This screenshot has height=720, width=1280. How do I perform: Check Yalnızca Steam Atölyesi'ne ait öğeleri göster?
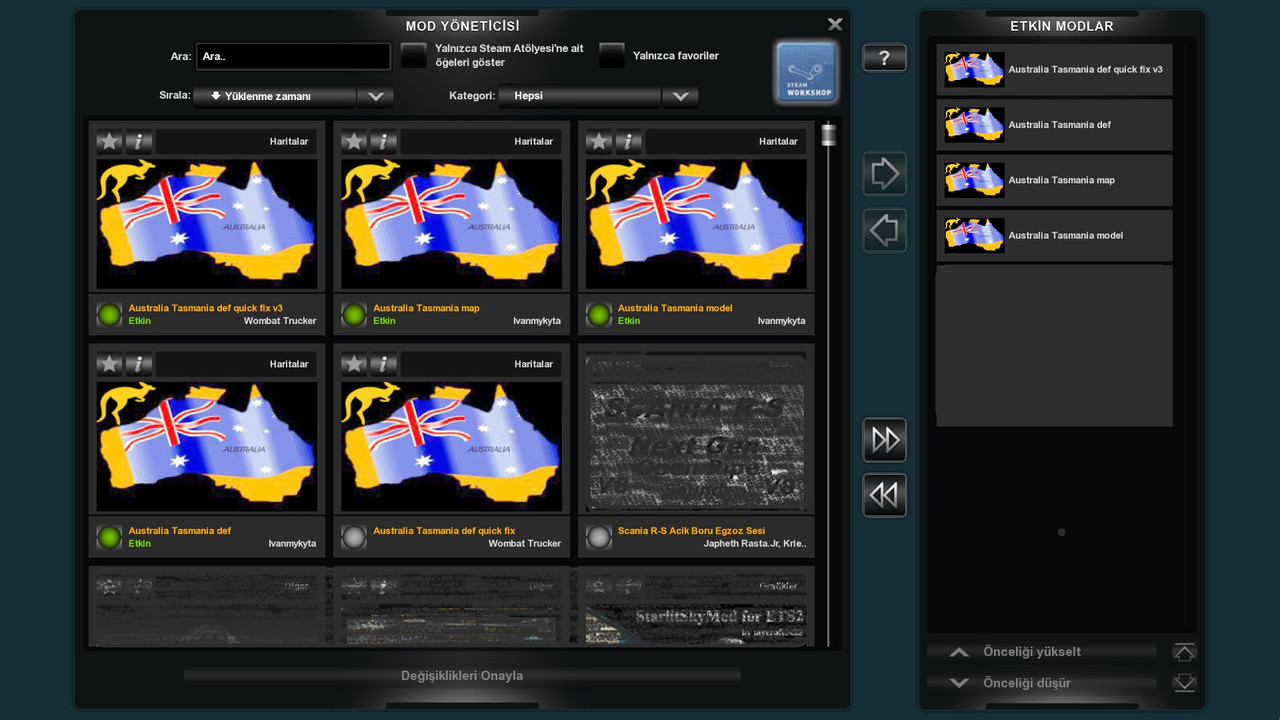coord(413,56)
